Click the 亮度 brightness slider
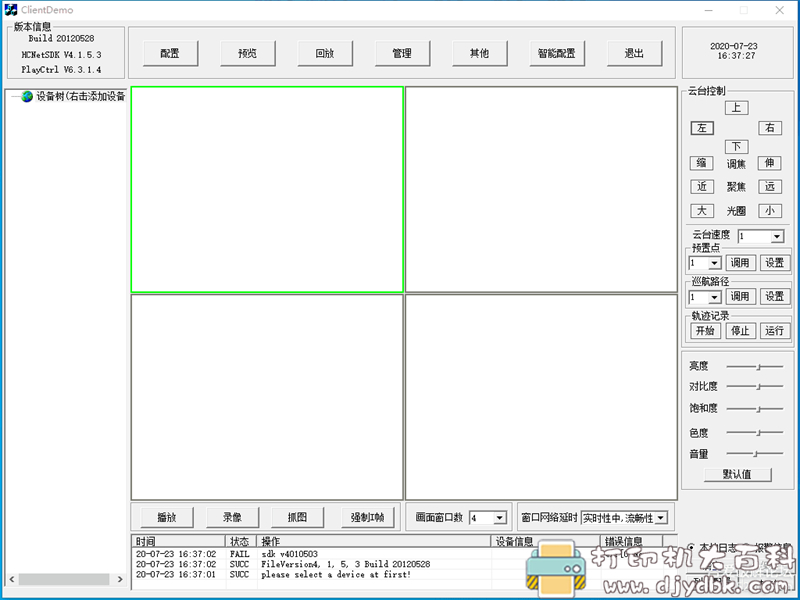Viewport: 800px width, 600px height. pyautogui.click(x=755, y=367)
